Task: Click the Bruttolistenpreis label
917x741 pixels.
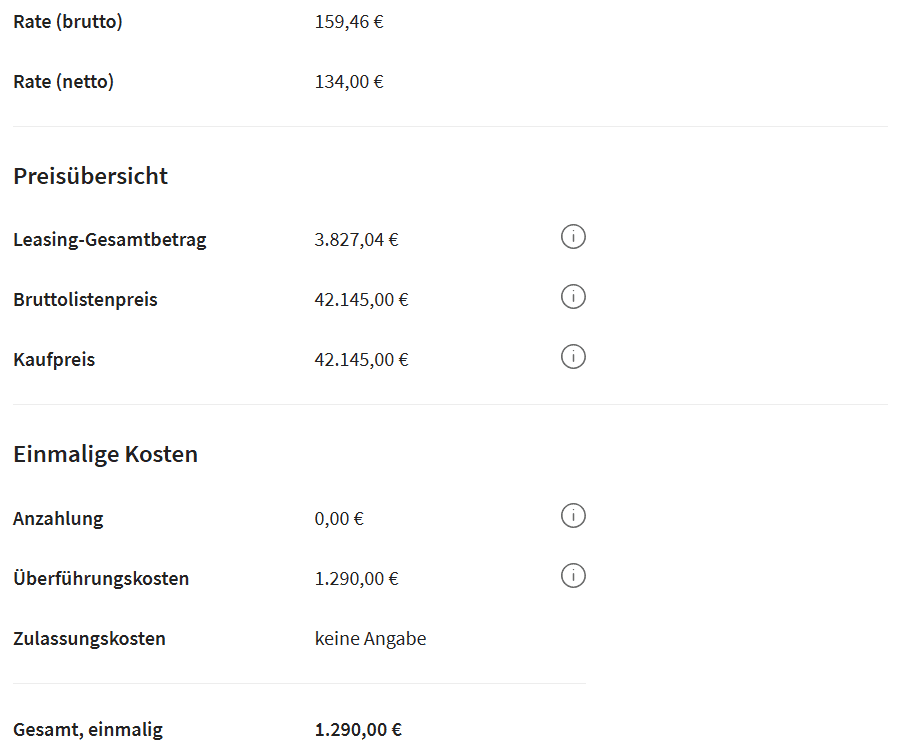Action: (x=85, y=299)
